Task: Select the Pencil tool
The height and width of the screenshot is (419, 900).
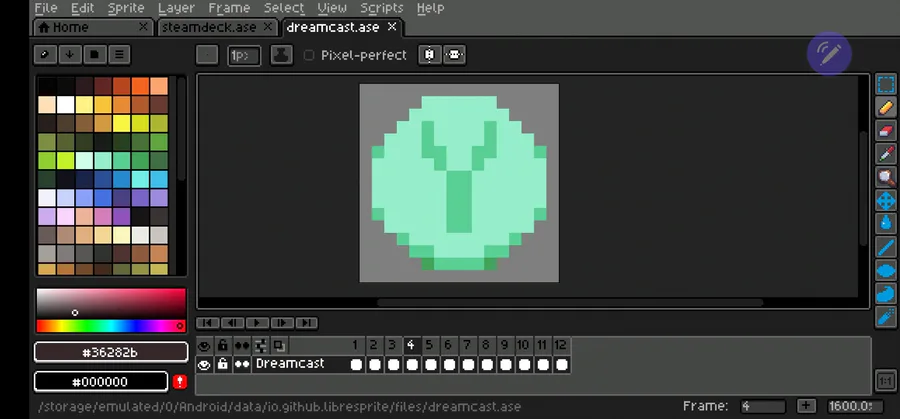Action: [886, 107]
